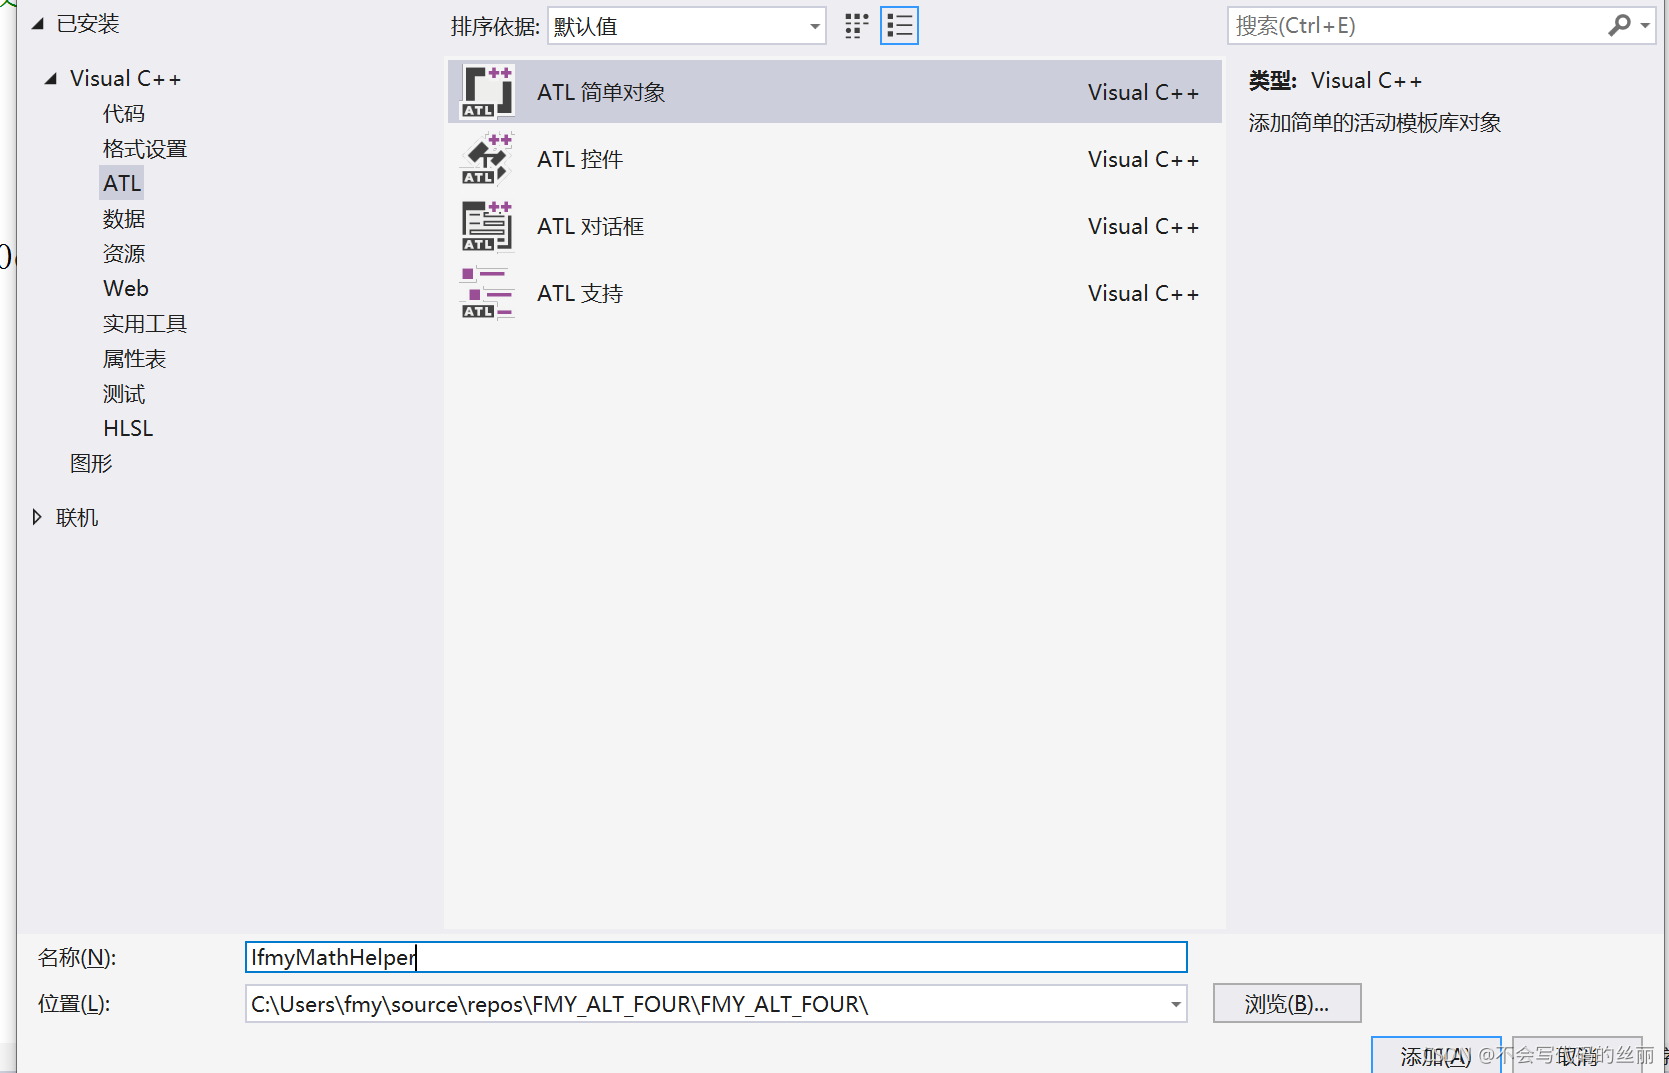The width and height of the screenshot is (1669, 1073).
Task: Select Web category in tree
Action: click(x=126, y=288)
